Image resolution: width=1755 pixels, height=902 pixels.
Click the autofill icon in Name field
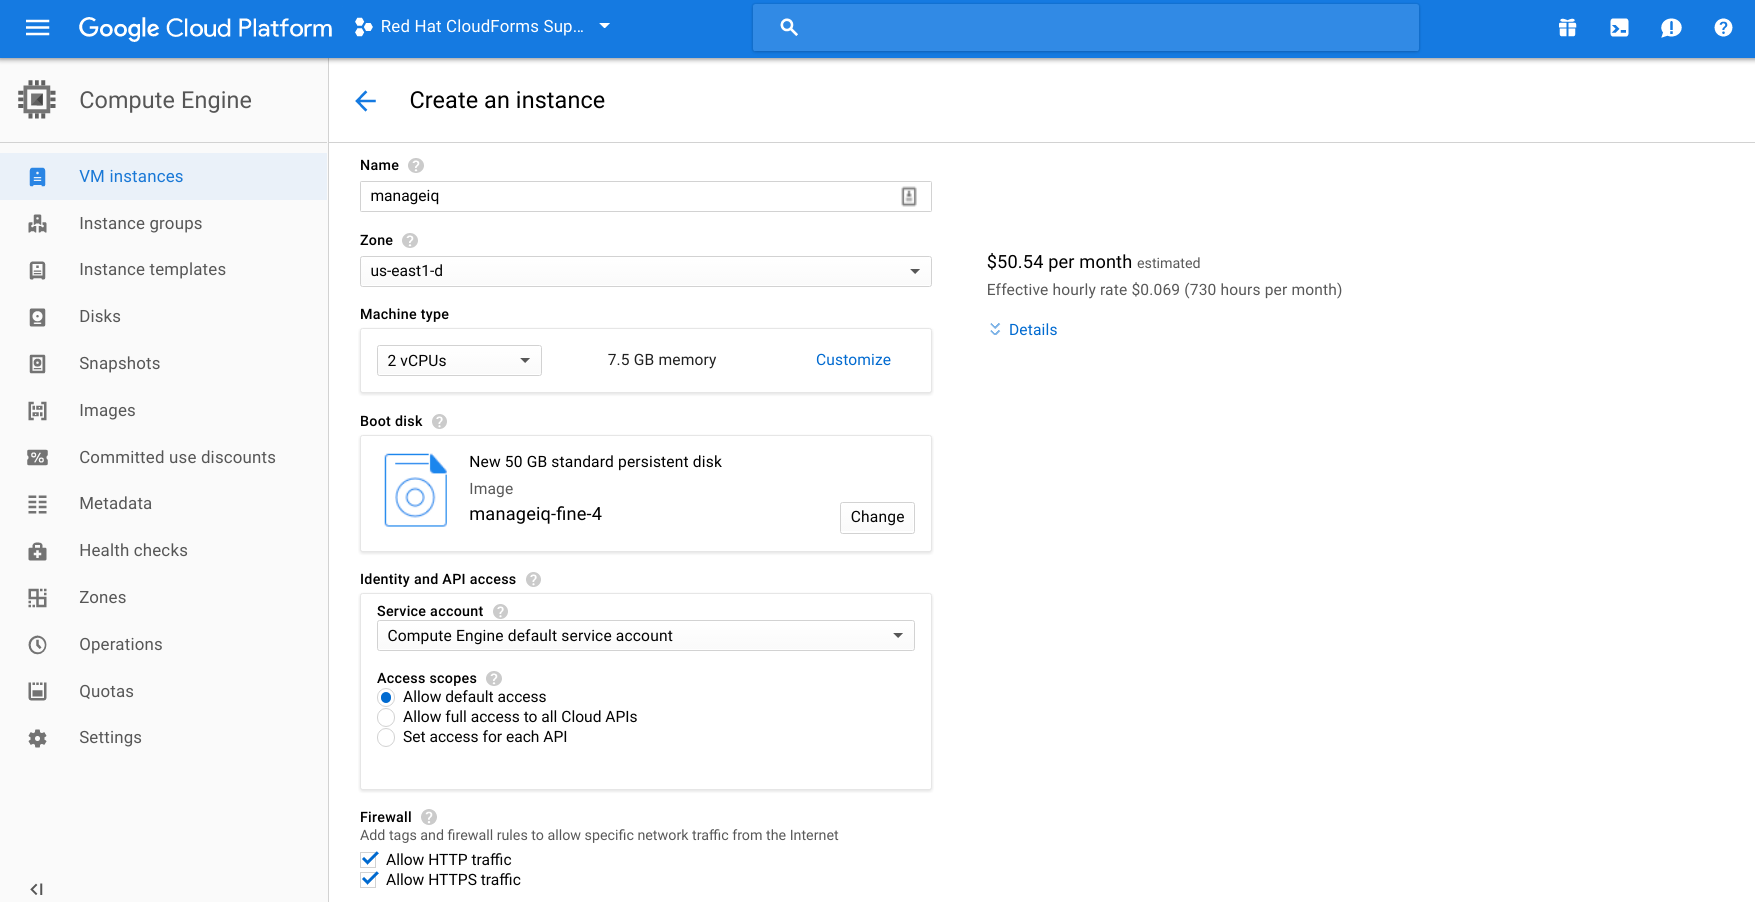909,196
